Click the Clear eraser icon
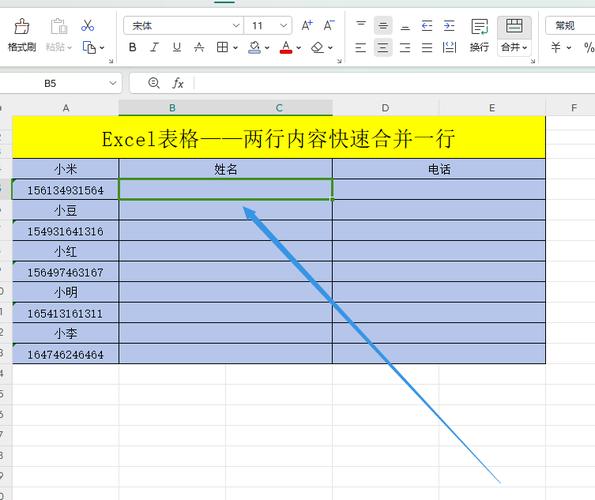 pos(317,47)
